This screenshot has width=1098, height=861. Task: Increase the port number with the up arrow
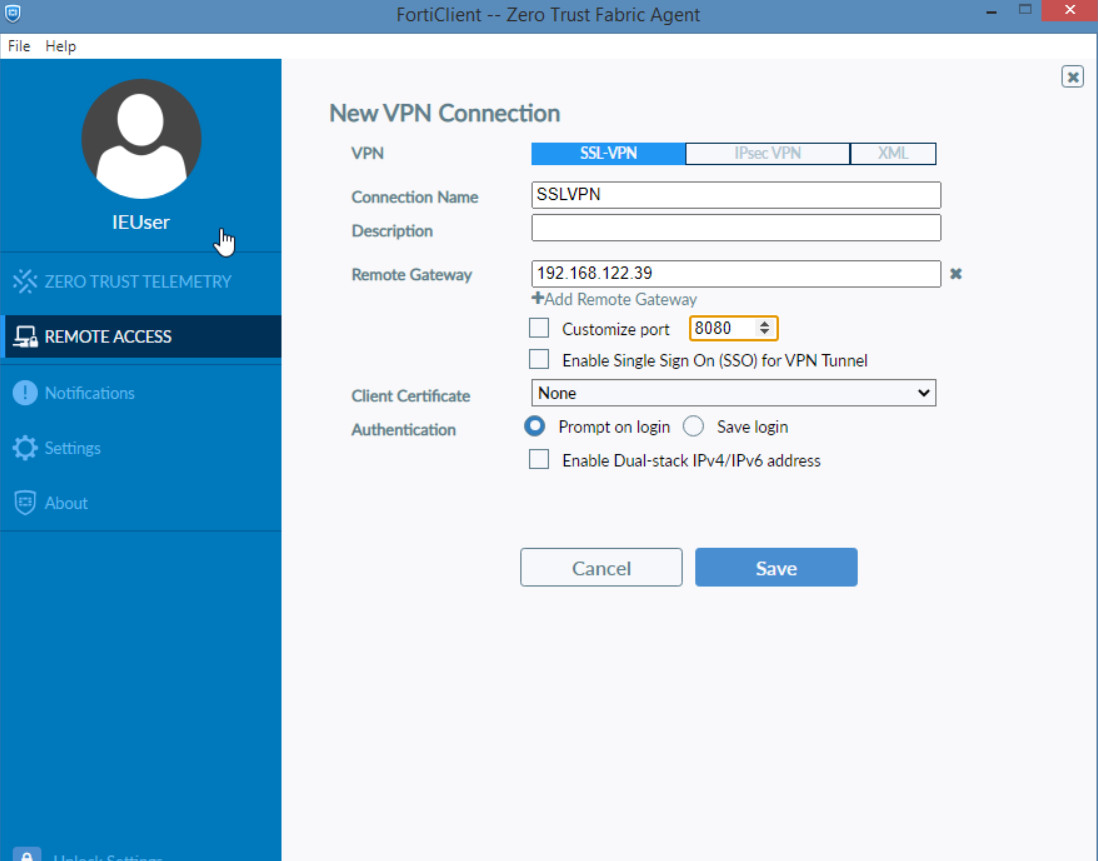click(x=765, y=323)
